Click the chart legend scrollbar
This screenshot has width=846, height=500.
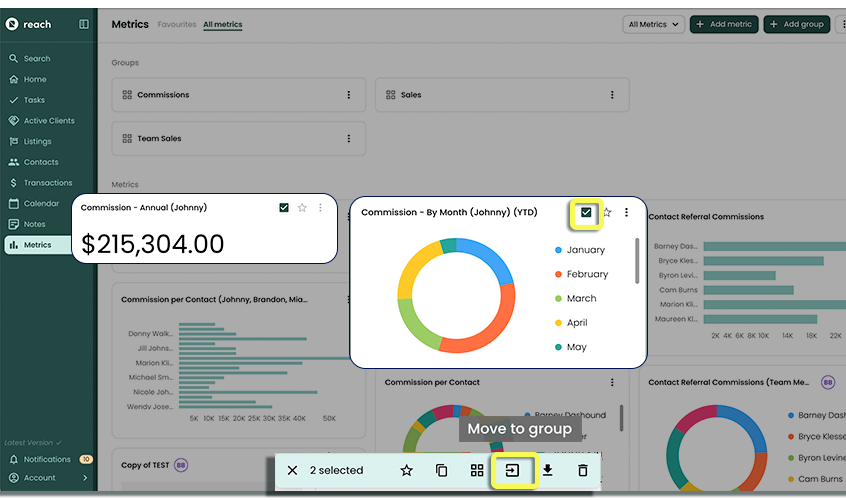tap(637, 260)
